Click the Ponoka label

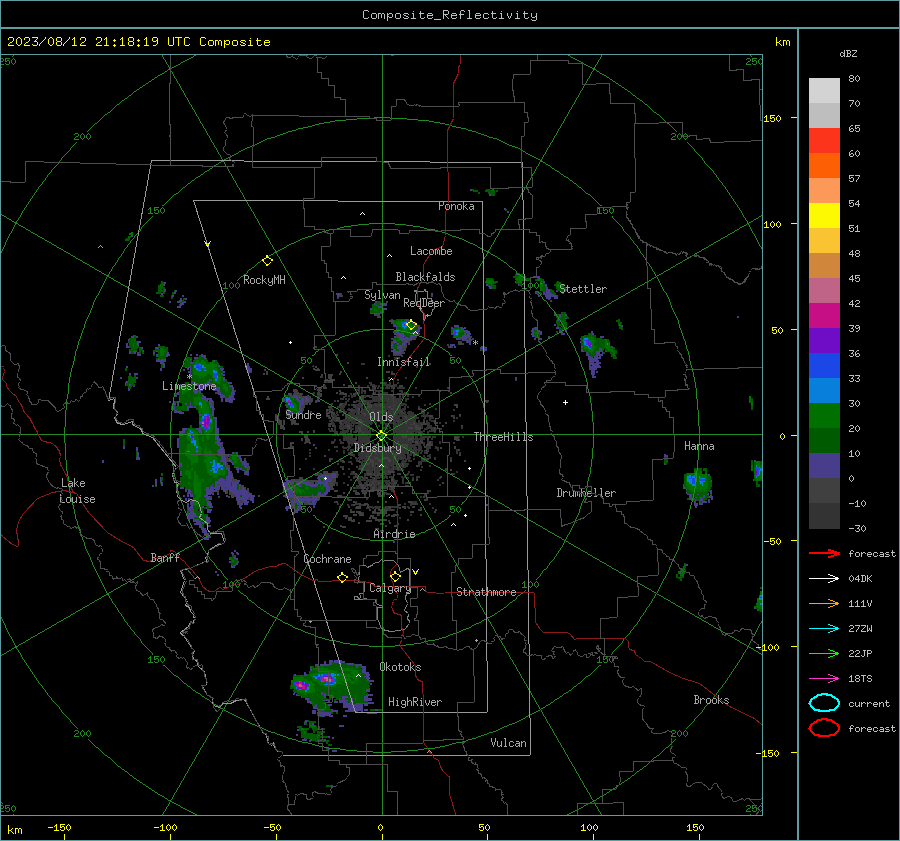456,206
